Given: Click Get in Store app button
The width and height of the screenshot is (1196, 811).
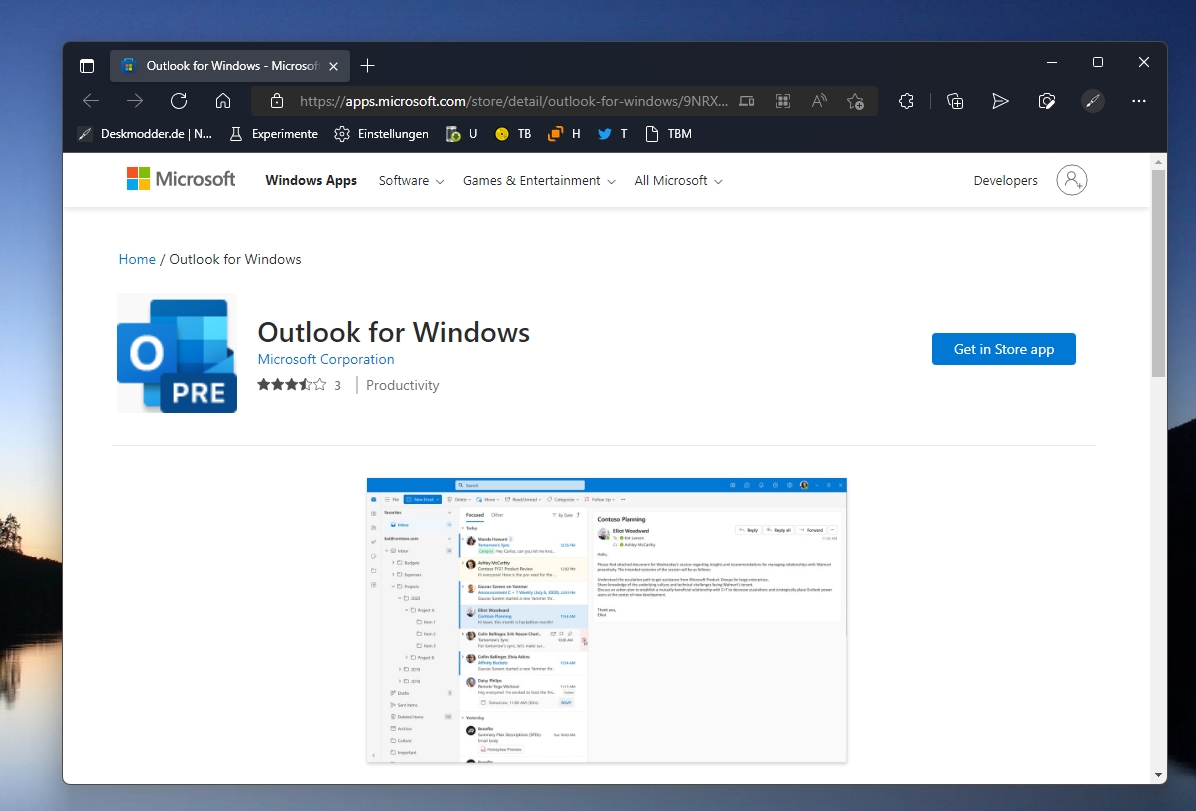Looking at the screenshot, I should click(x=1004, y=349).
